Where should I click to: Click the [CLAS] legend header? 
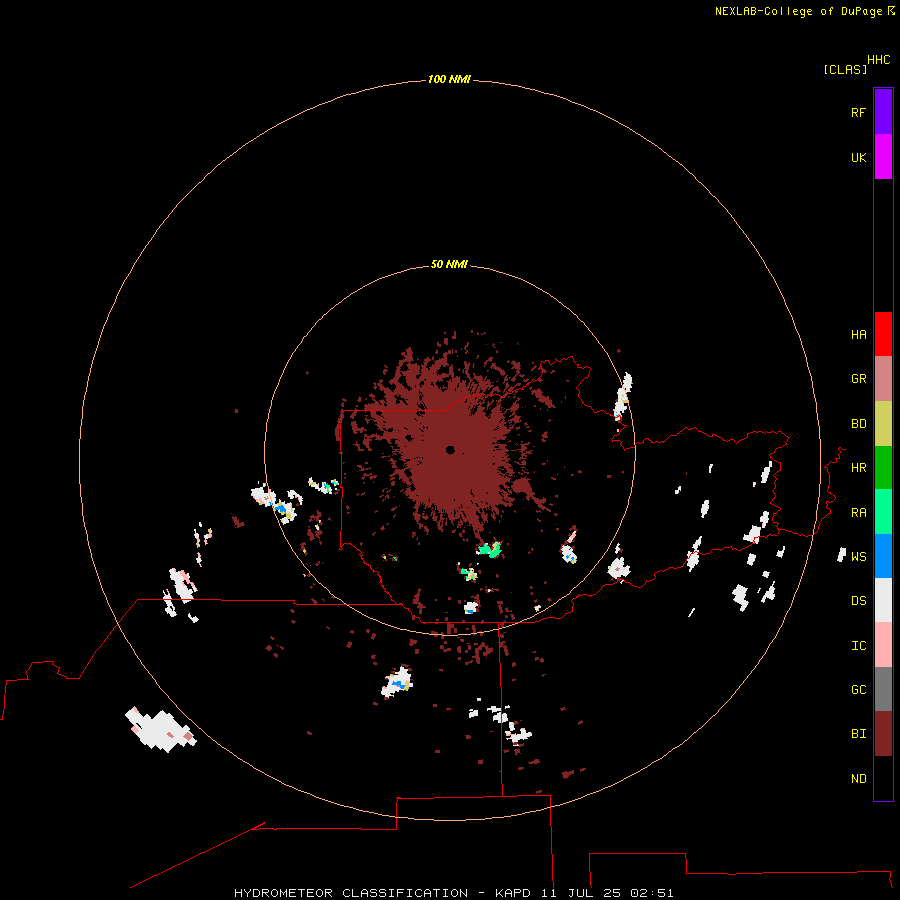pos(845,69)
